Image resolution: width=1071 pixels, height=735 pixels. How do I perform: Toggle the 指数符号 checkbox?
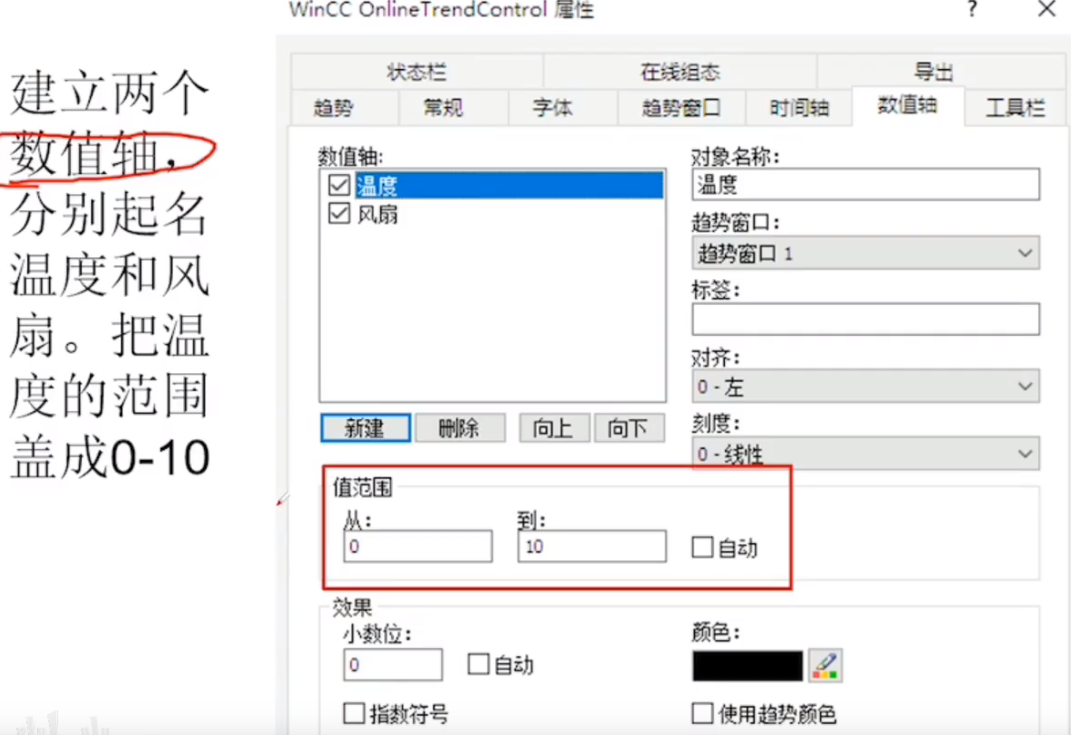(x=354, y=714)
